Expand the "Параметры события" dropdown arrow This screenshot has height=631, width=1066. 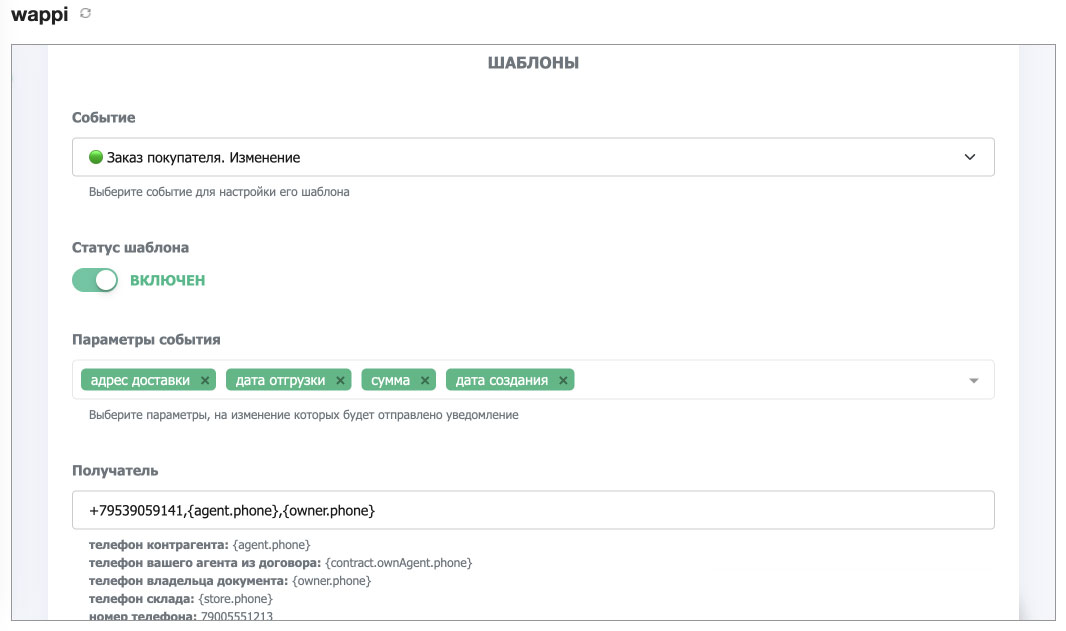pyautogui.click(x=974, y=380)
